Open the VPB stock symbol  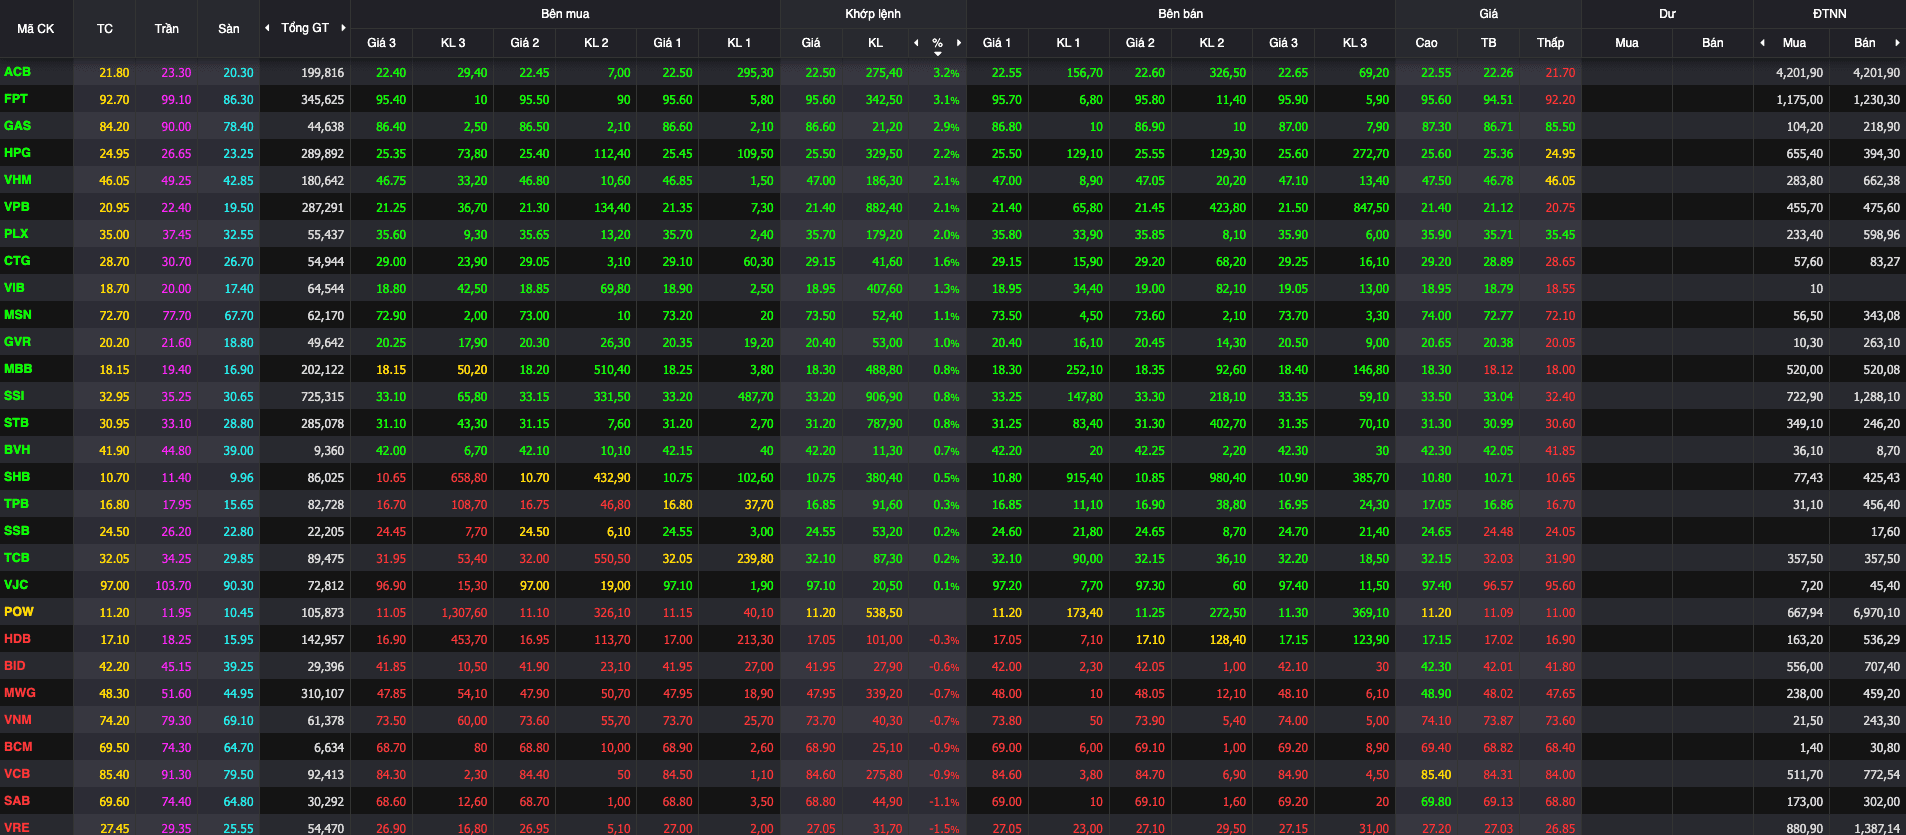(17, 207)
